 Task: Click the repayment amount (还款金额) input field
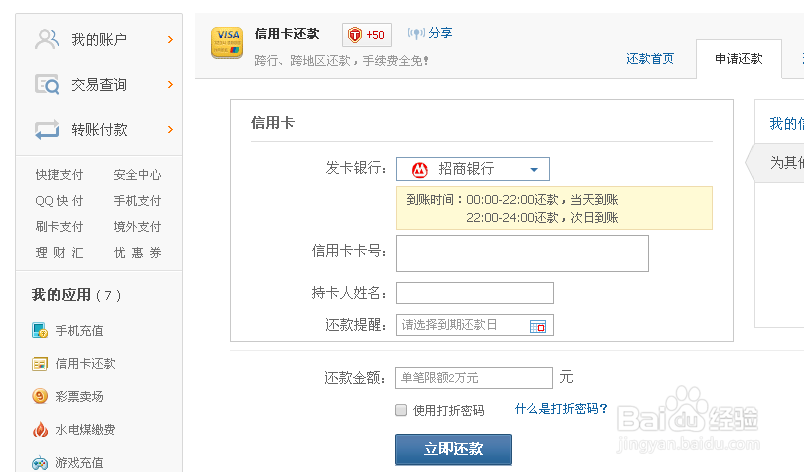pyautogui.click(x=474, y=378)
